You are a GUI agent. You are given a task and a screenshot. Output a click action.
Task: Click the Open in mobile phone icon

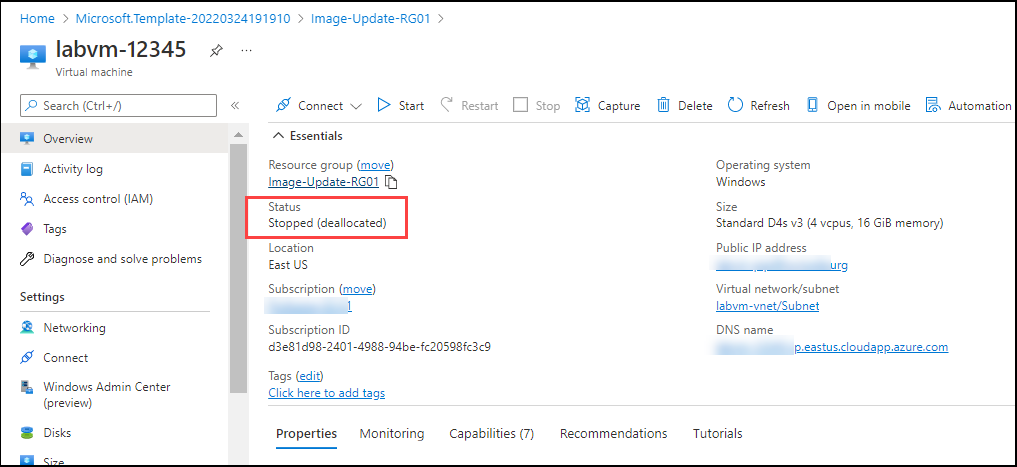click(x=812, y=105)
